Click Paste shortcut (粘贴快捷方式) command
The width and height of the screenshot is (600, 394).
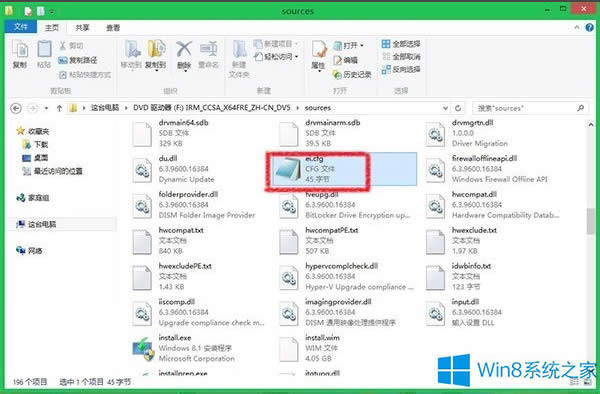(x=85, y=75)
